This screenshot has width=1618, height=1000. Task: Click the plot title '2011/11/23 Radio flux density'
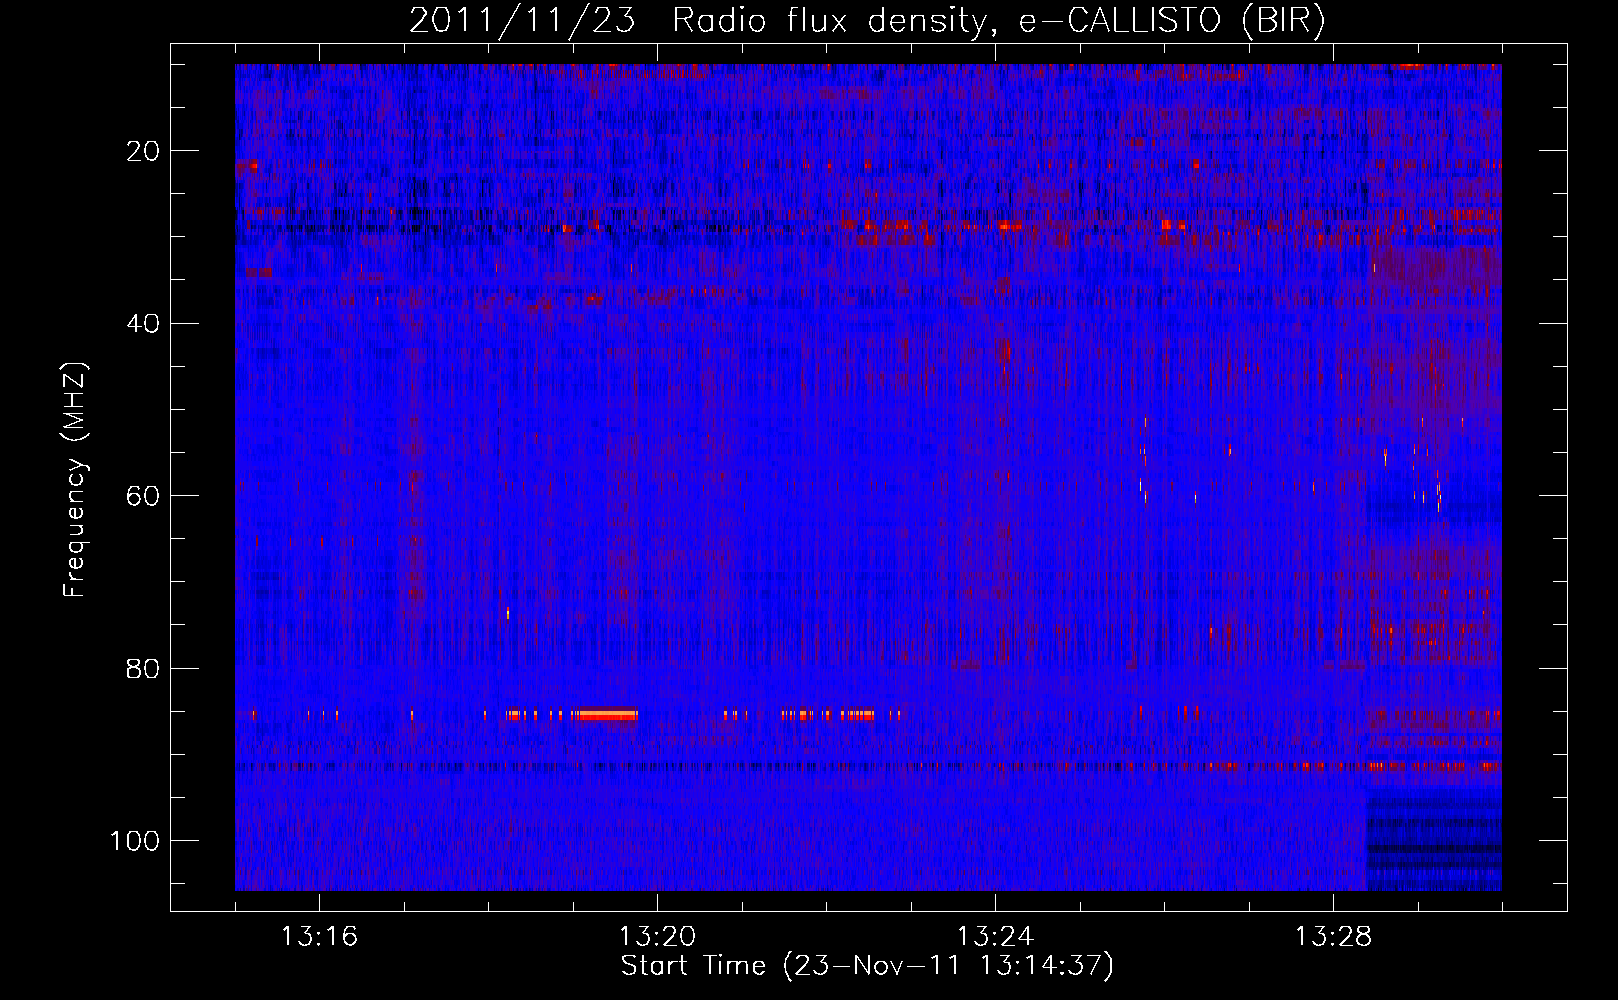tap(867, 21)
